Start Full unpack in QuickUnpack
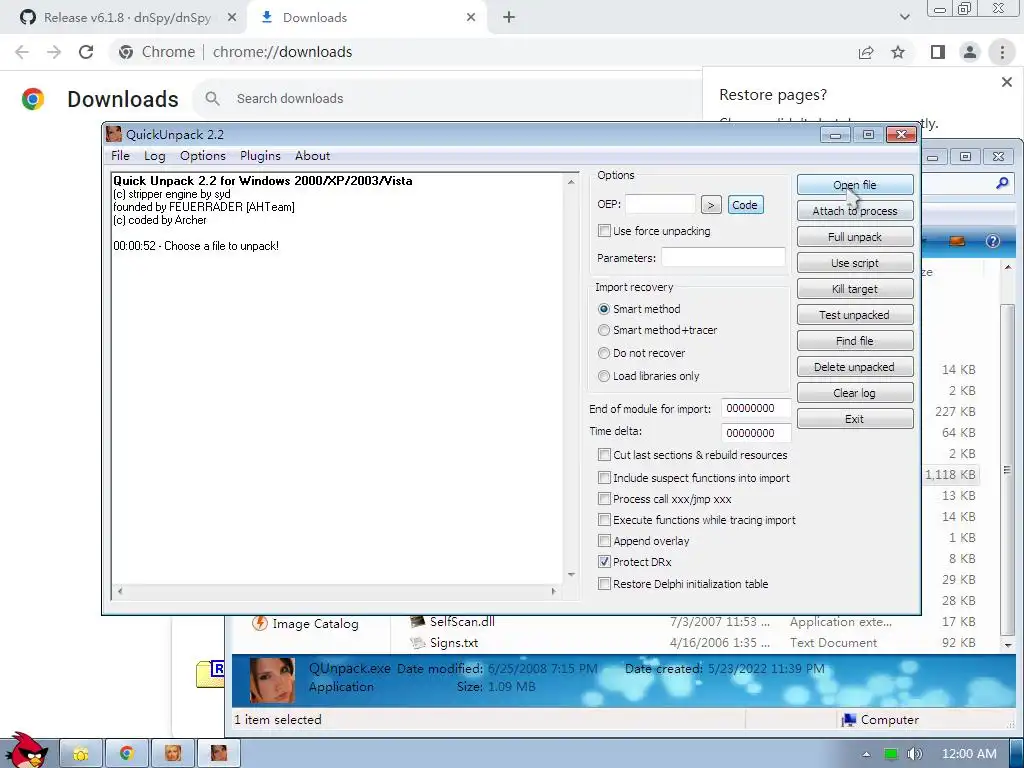Image resolution: width=1024 pixels, height=768 pixels. [855, 237]
